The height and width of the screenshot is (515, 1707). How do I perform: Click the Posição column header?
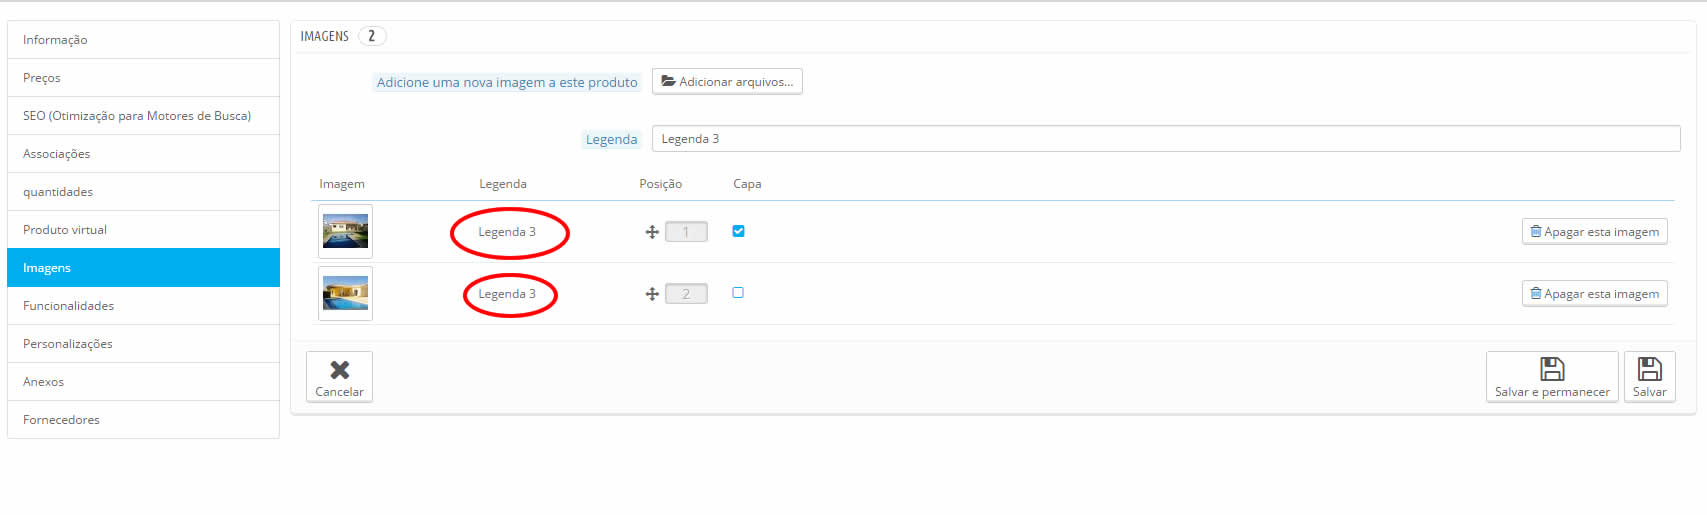click(x=661, y=184)
